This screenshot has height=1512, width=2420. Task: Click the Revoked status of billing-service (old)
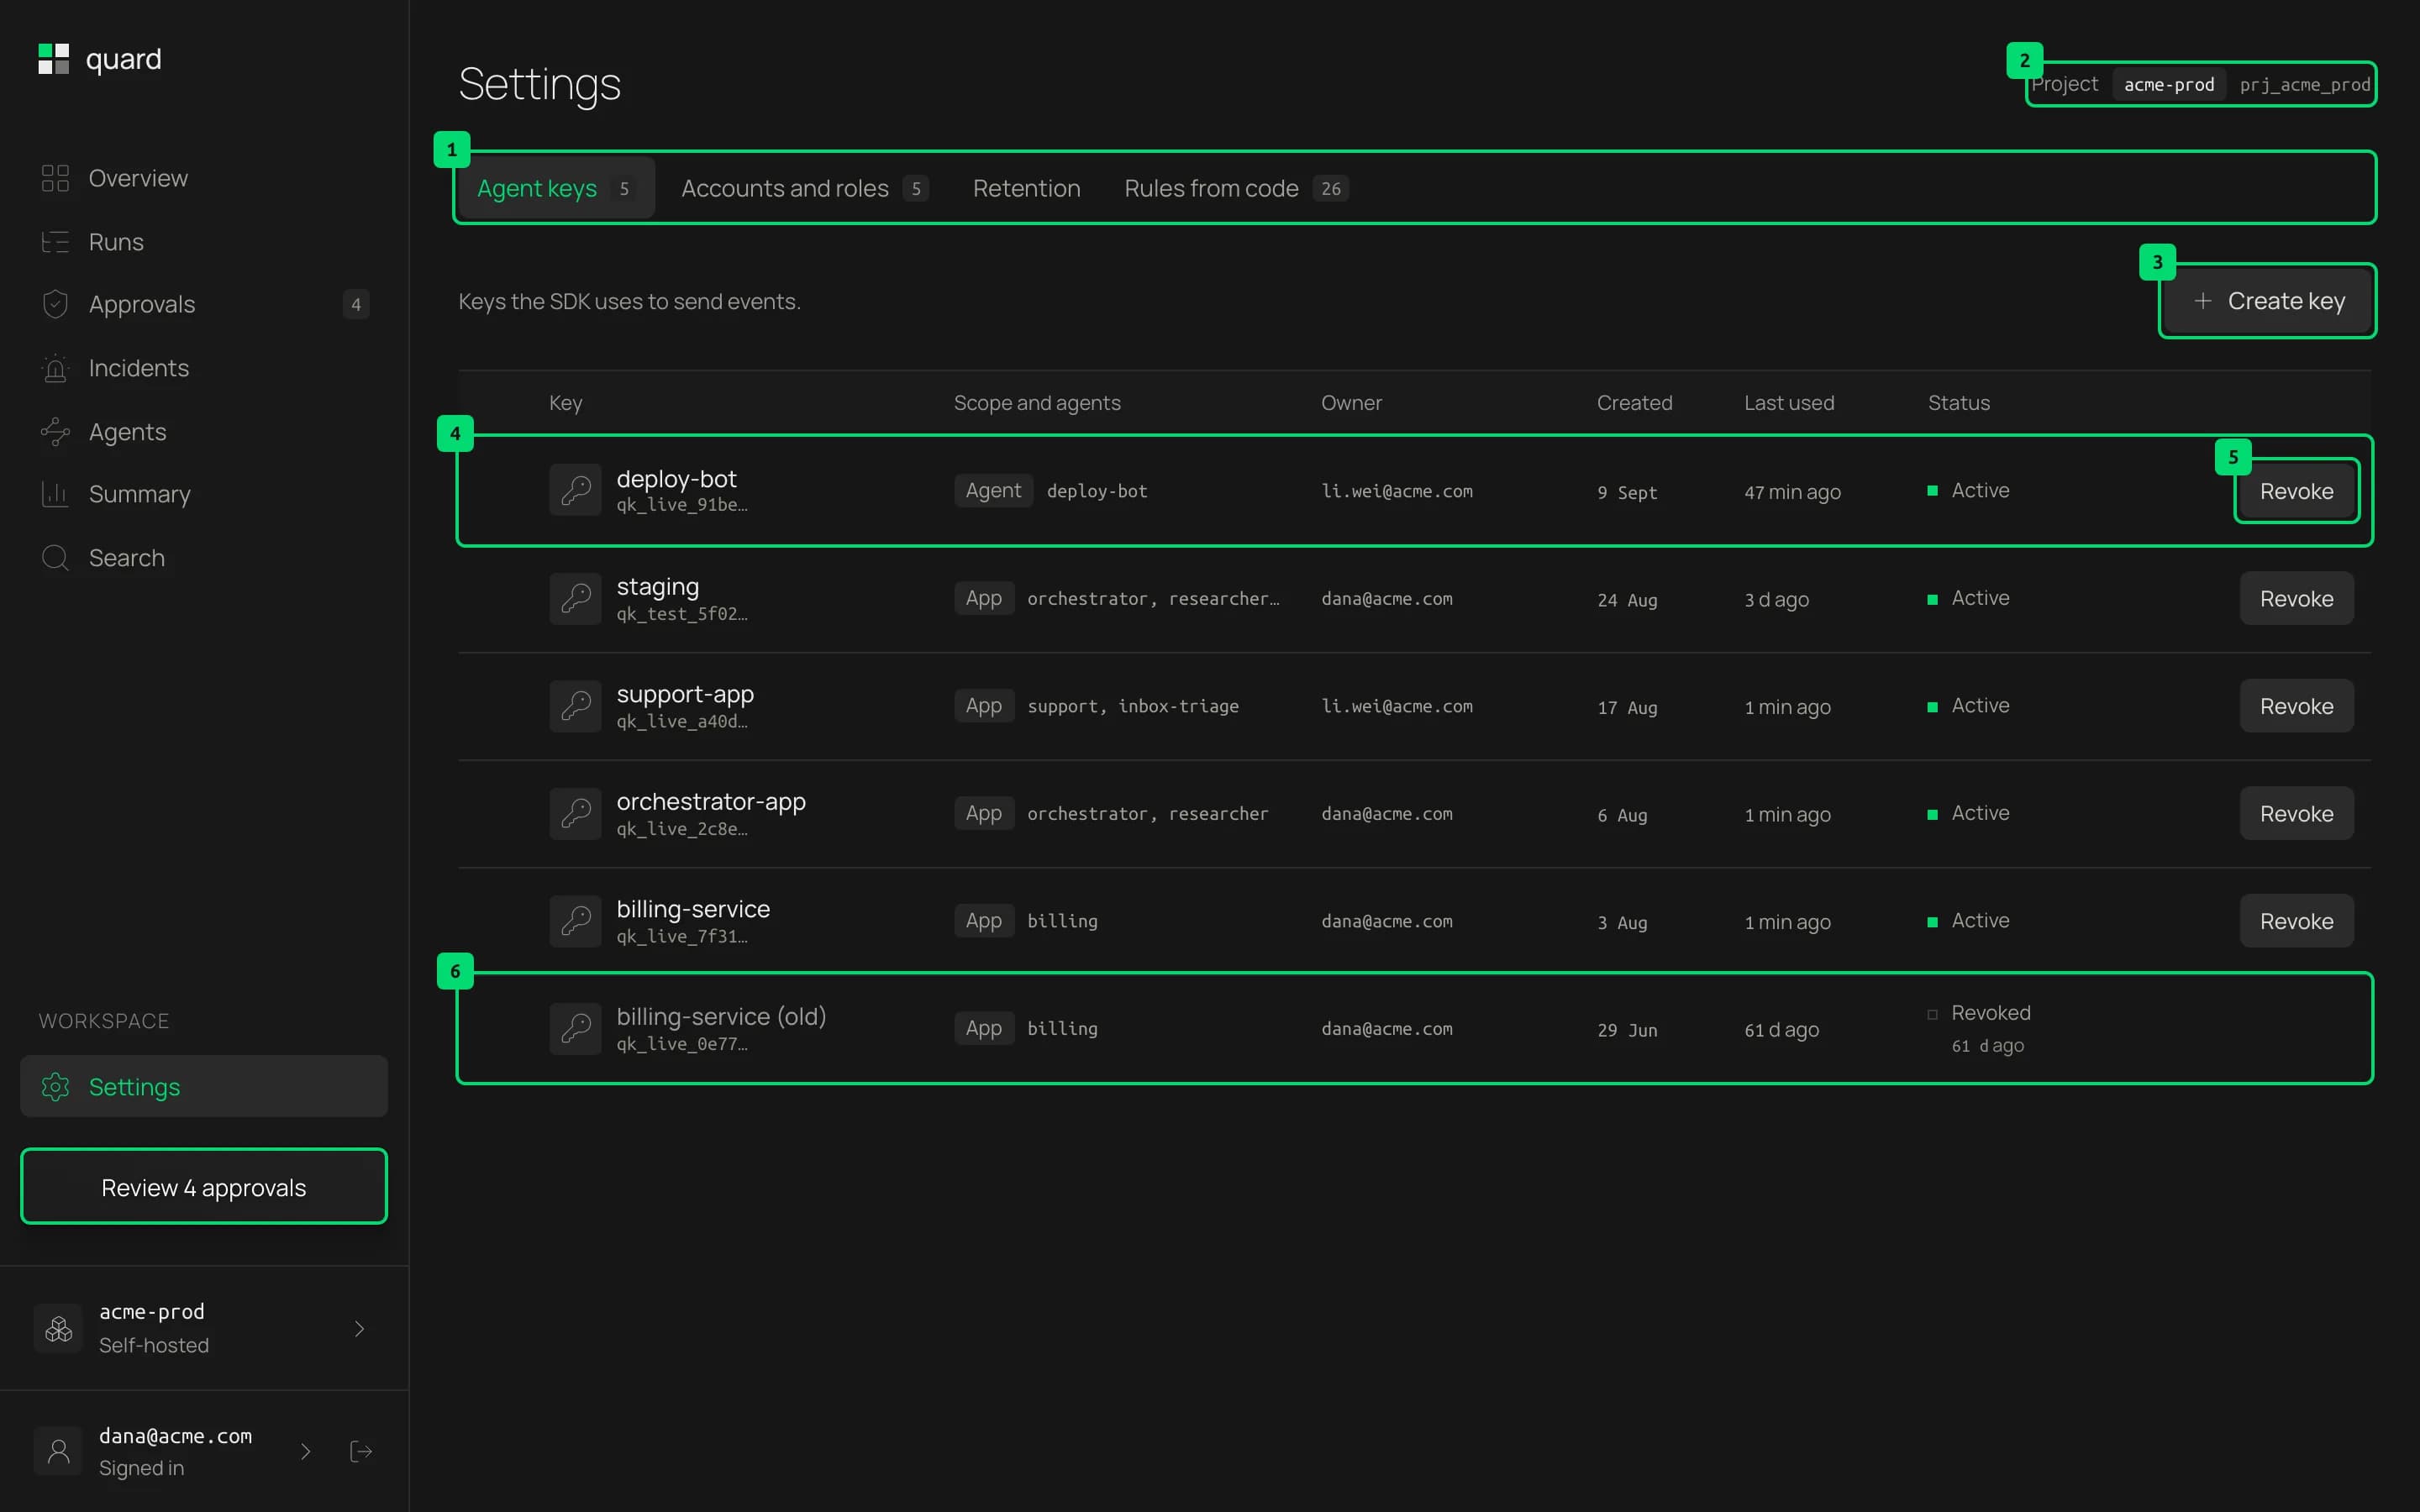(1990, 1013)
